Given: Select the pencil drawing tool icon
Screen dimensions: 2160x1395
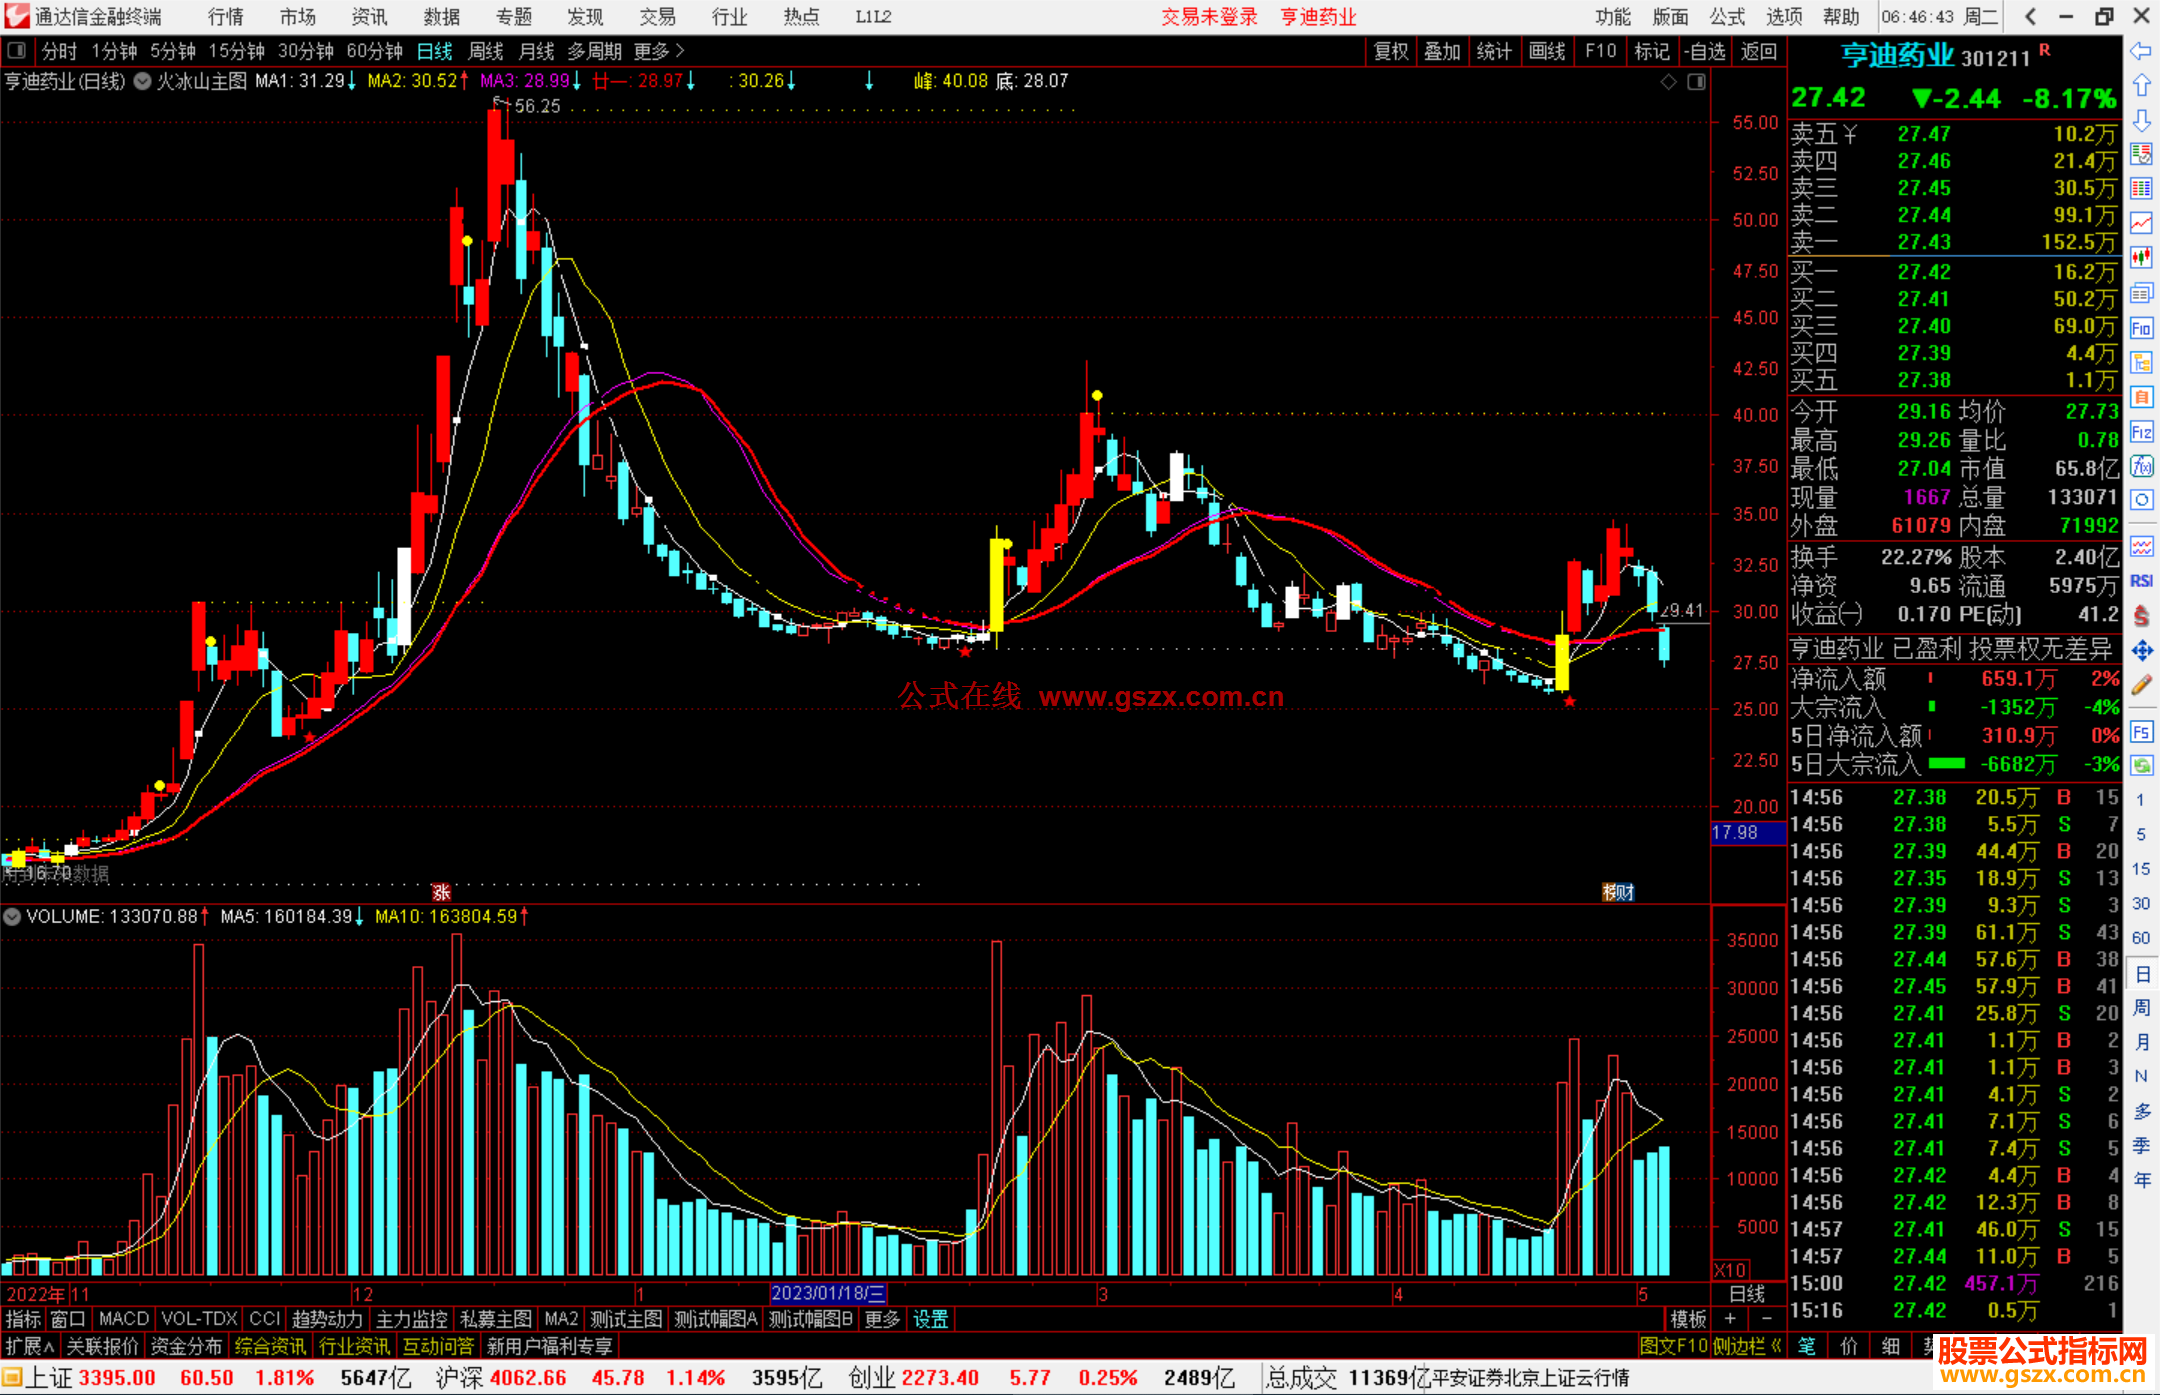Looking at the screenshot, I should [x=2141, y=685].
